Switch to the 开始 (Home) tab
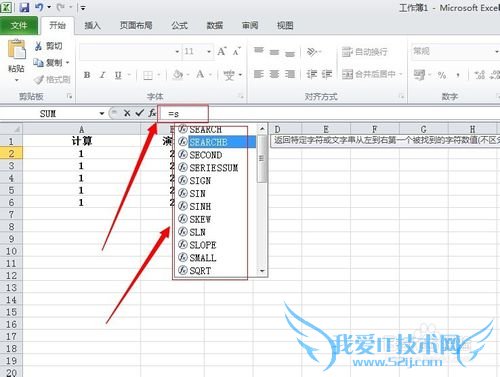The image size is (500, 377). (57, 25)
